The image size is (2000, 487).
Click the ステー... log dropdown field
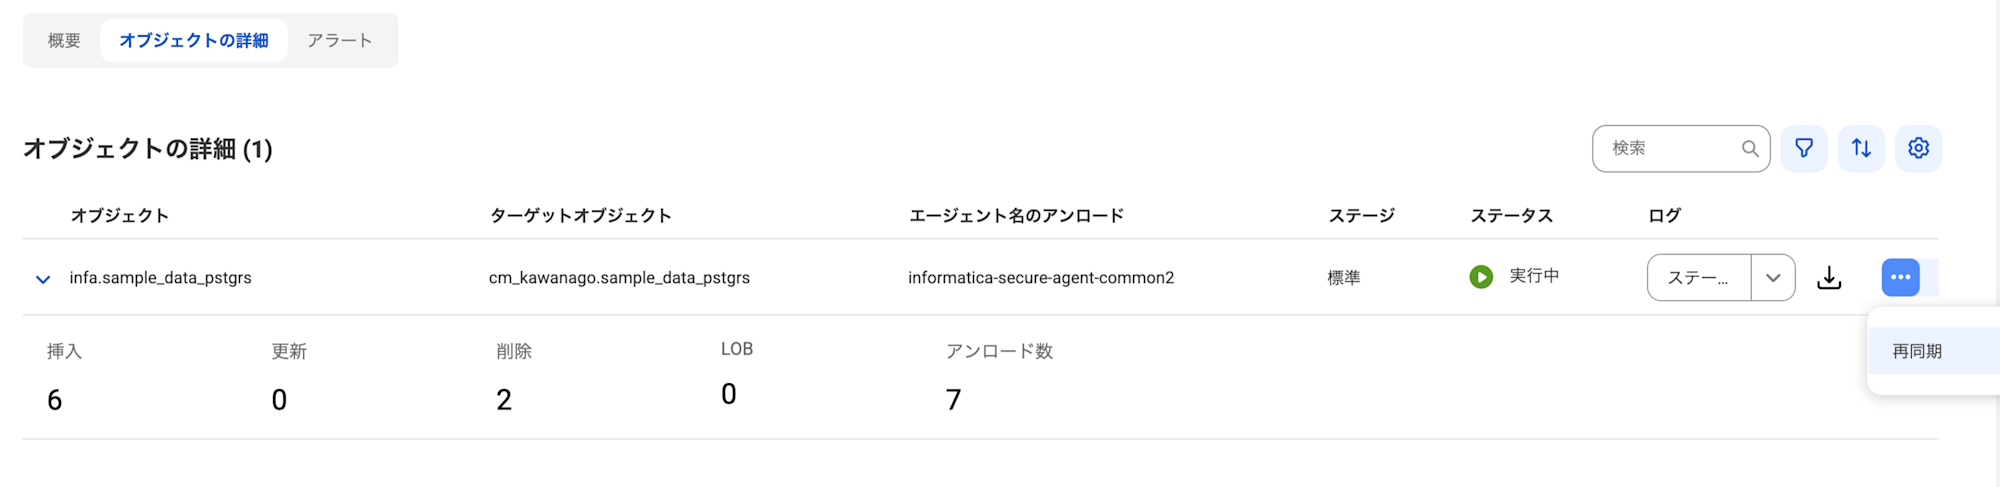(1699, 278)
